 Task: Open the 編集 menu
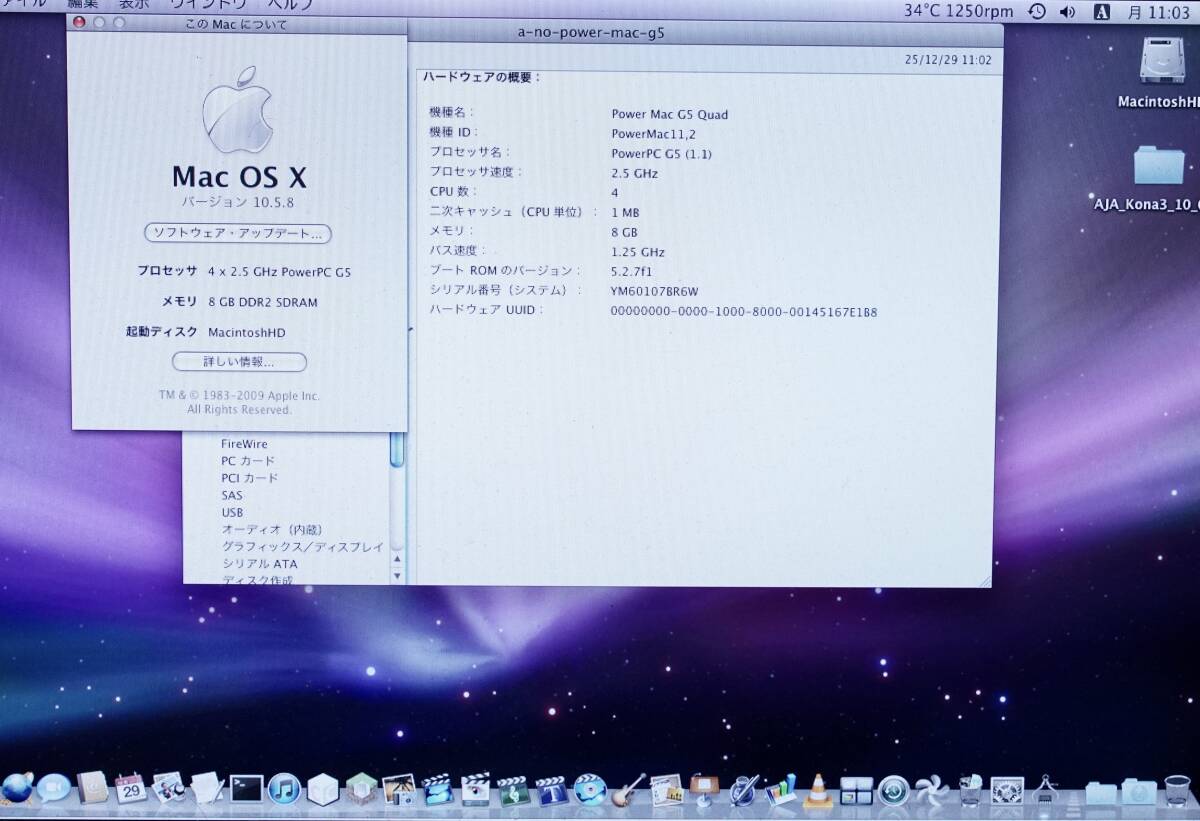83,5
